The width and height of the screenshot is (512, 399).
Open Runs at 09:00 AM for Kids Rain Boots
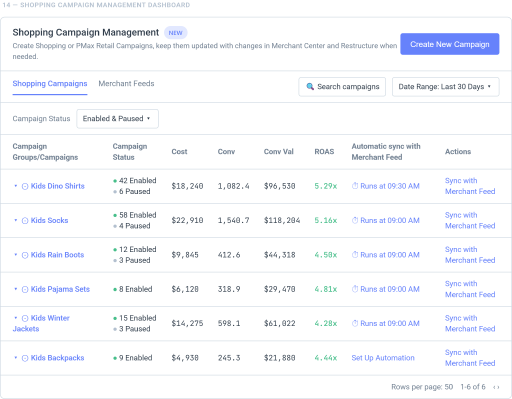(390, 255)
